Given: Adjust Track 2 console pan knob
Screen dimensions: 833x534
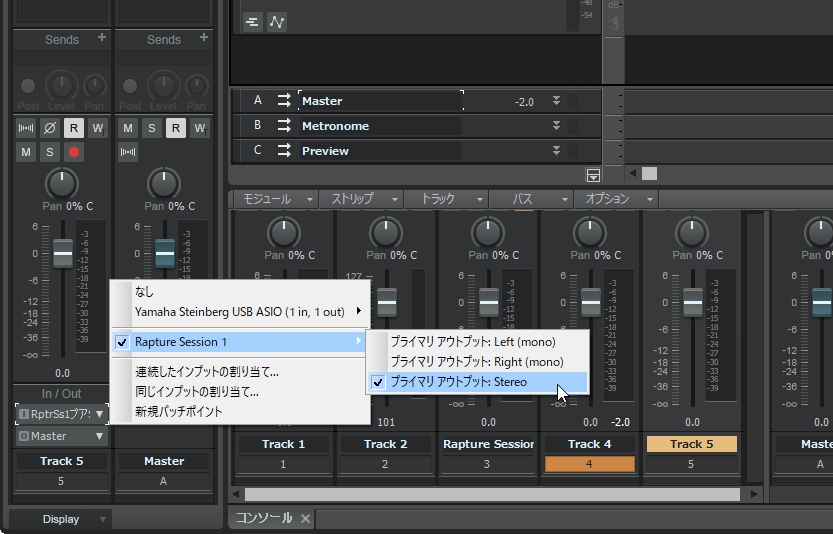Looking at the screenshot, I should pyautogui.click(x=386, y=233).
